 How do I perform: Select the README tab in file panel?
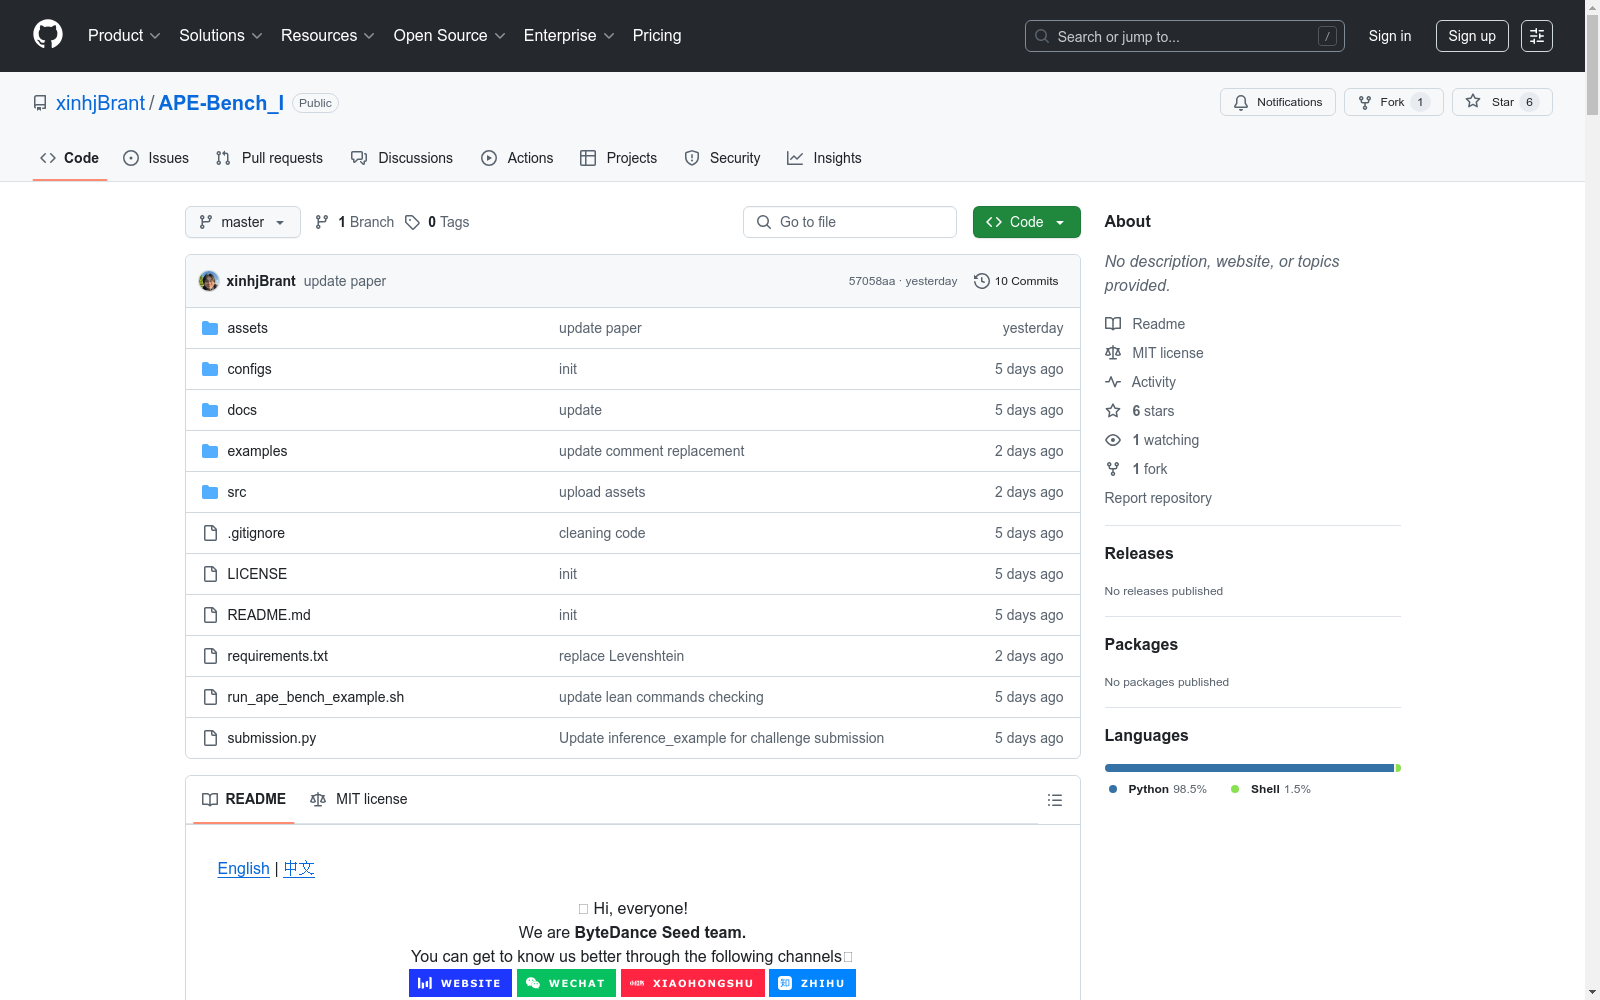pyautogui.click(x=244, y=799)
